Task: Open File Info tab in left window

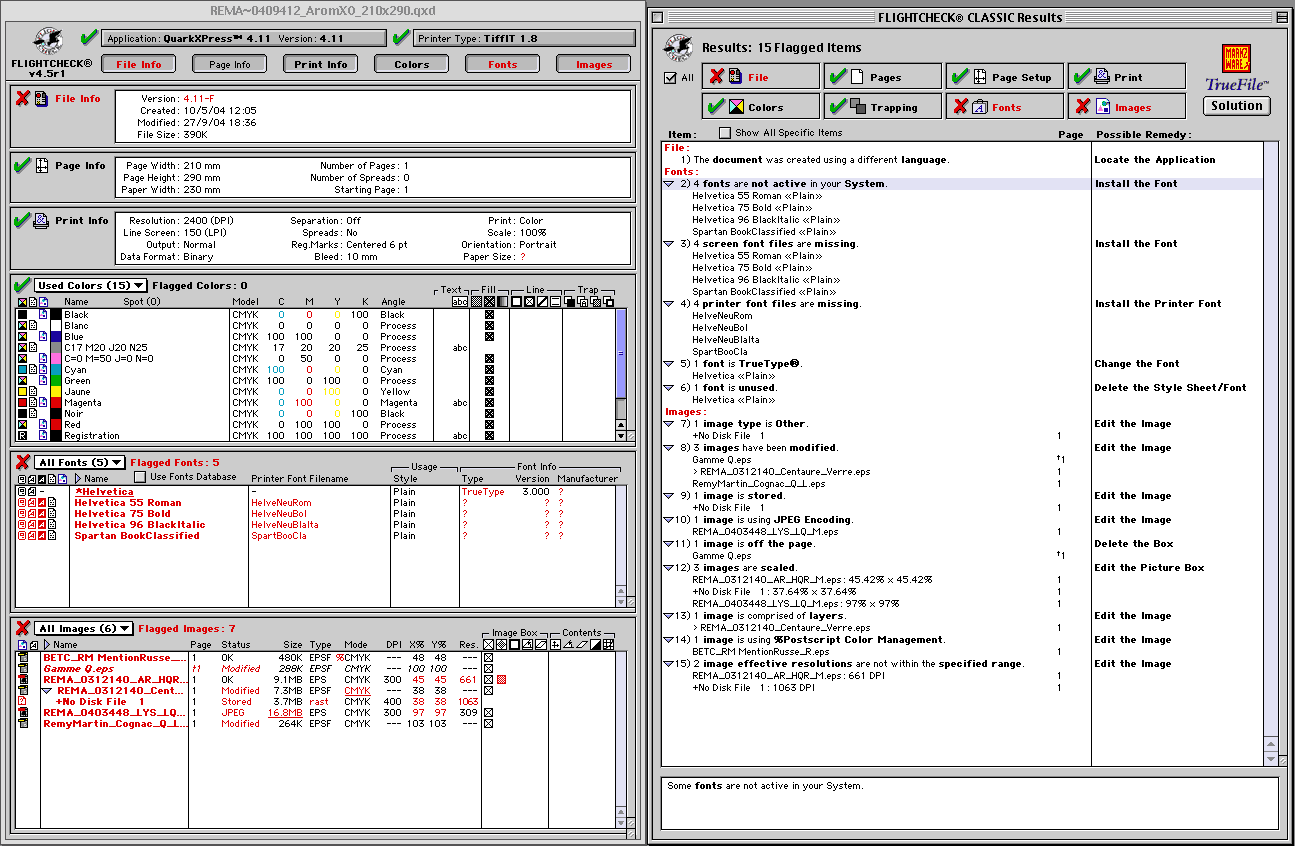Action: (x=138, y=64)
